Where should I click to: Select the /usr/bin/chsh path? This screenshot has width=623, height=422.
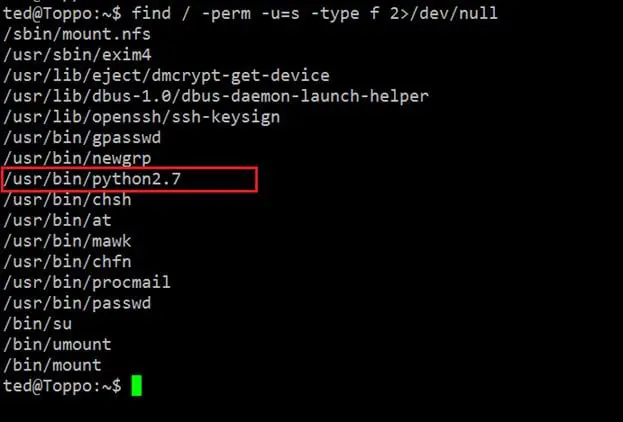point(66,200)
